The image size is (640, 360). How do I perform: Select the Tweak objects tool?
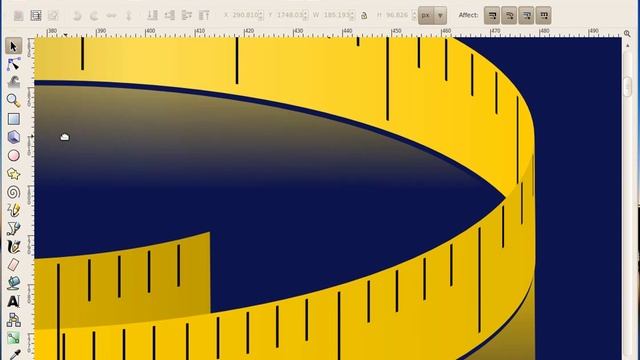13,82
